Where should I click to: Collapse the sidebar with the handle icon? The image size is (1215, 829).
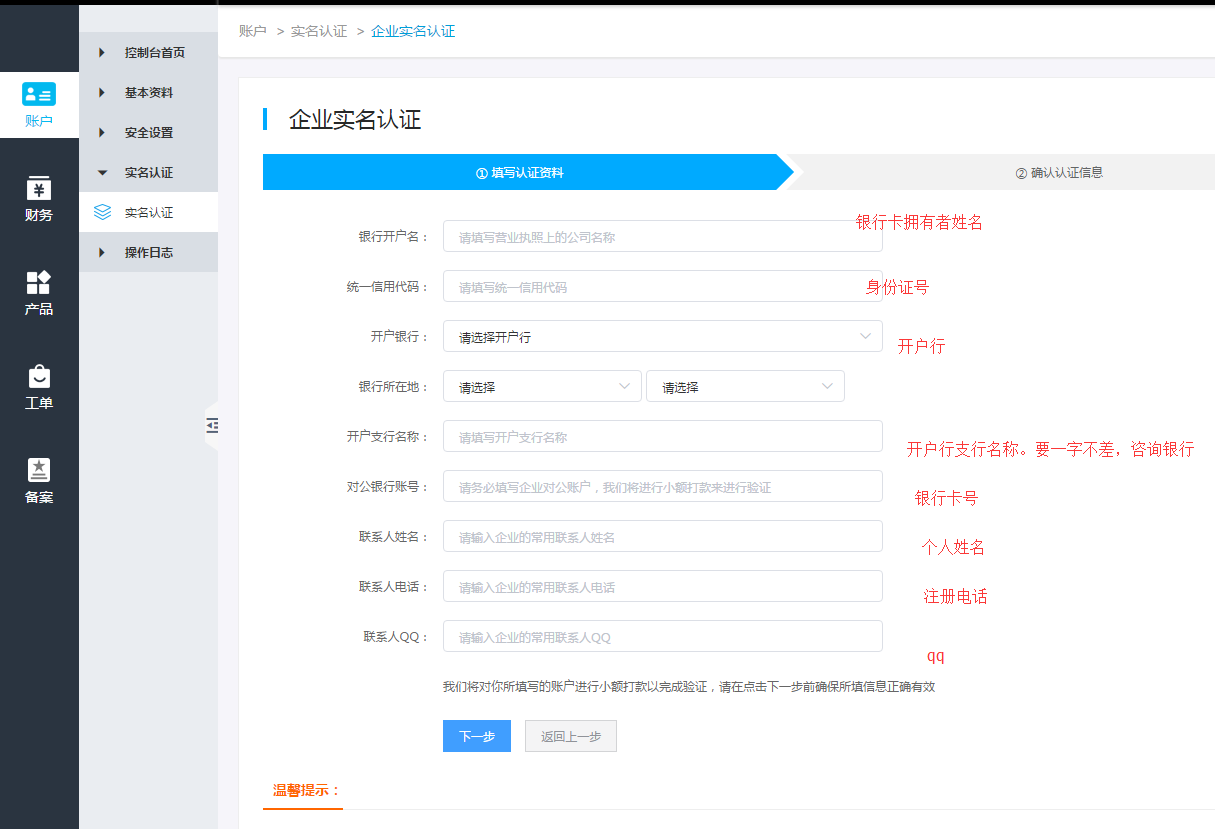211,425
